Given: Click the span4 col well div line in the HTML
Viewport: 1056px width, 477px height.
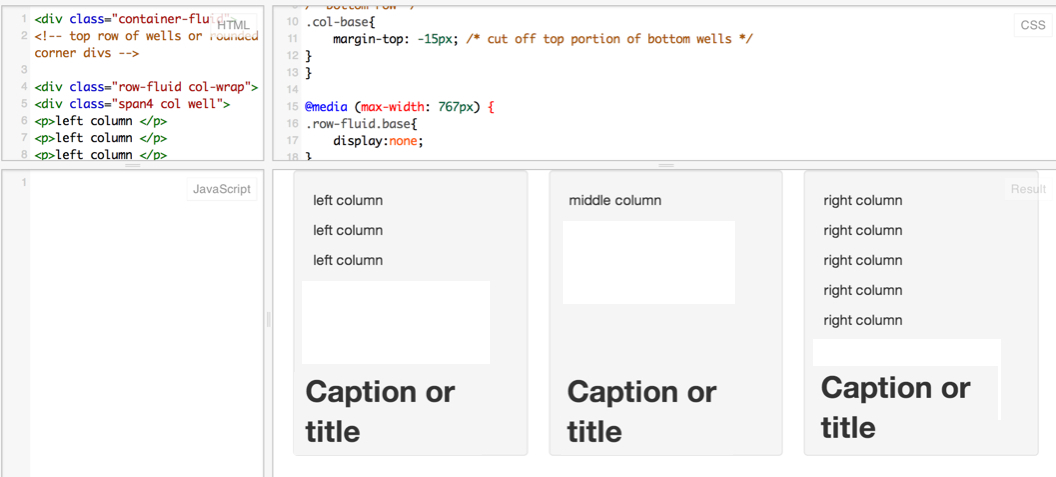Looking at the screenshot, I should click(132, 104).
